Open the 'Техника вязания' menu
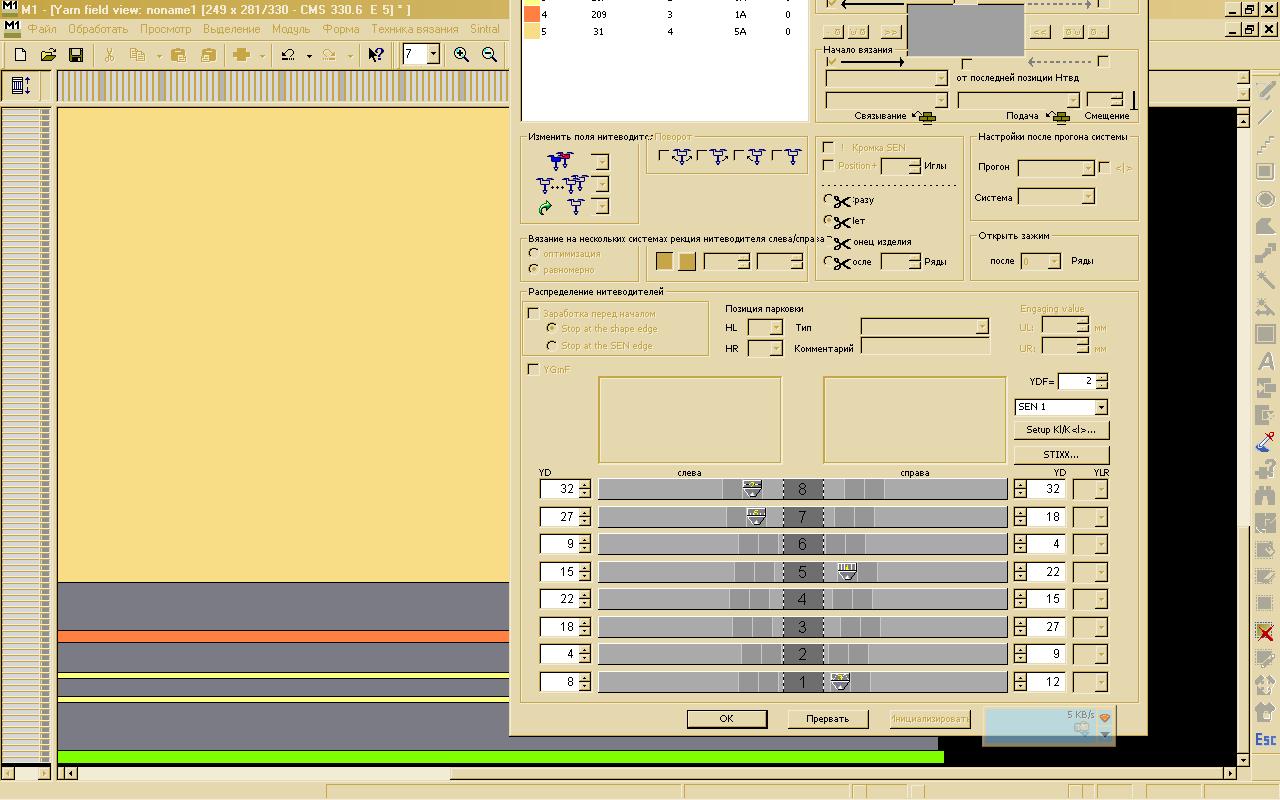 [x=416, y=29]
